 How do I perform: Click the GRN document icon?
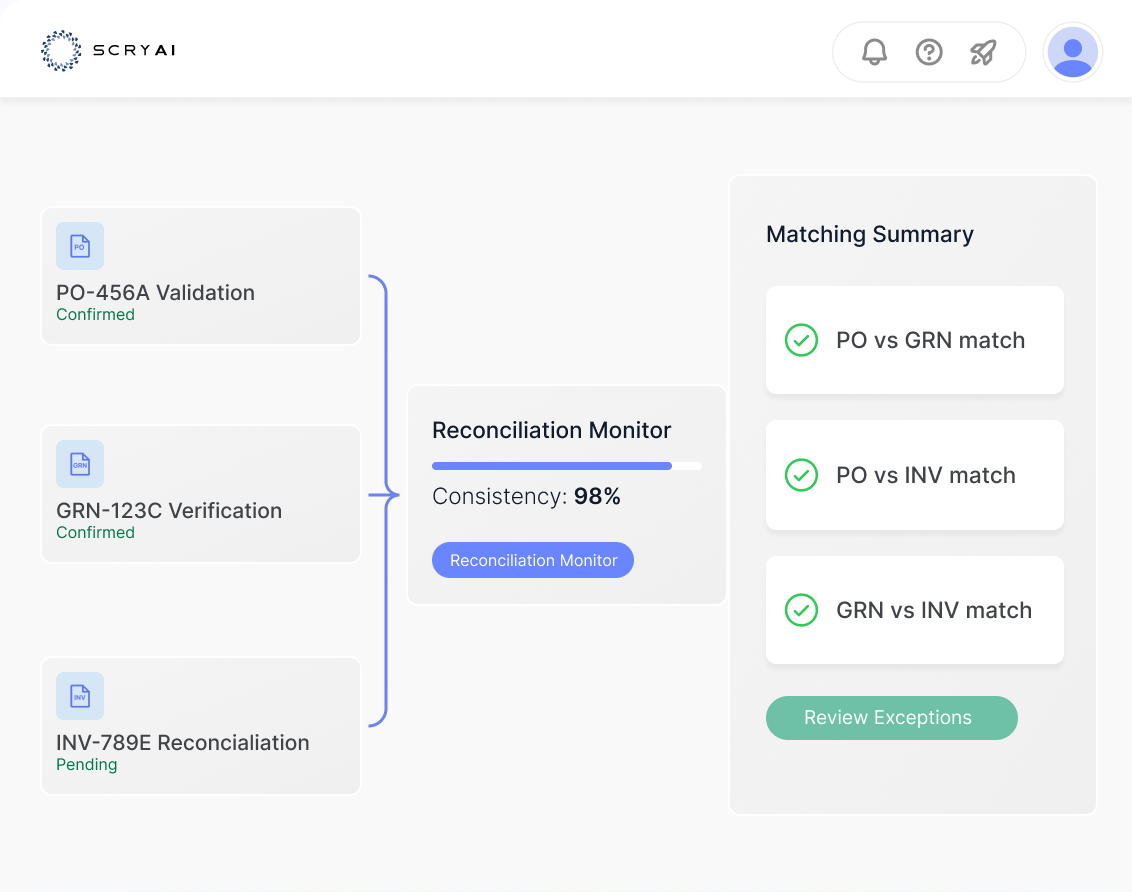tap(80, 464)
